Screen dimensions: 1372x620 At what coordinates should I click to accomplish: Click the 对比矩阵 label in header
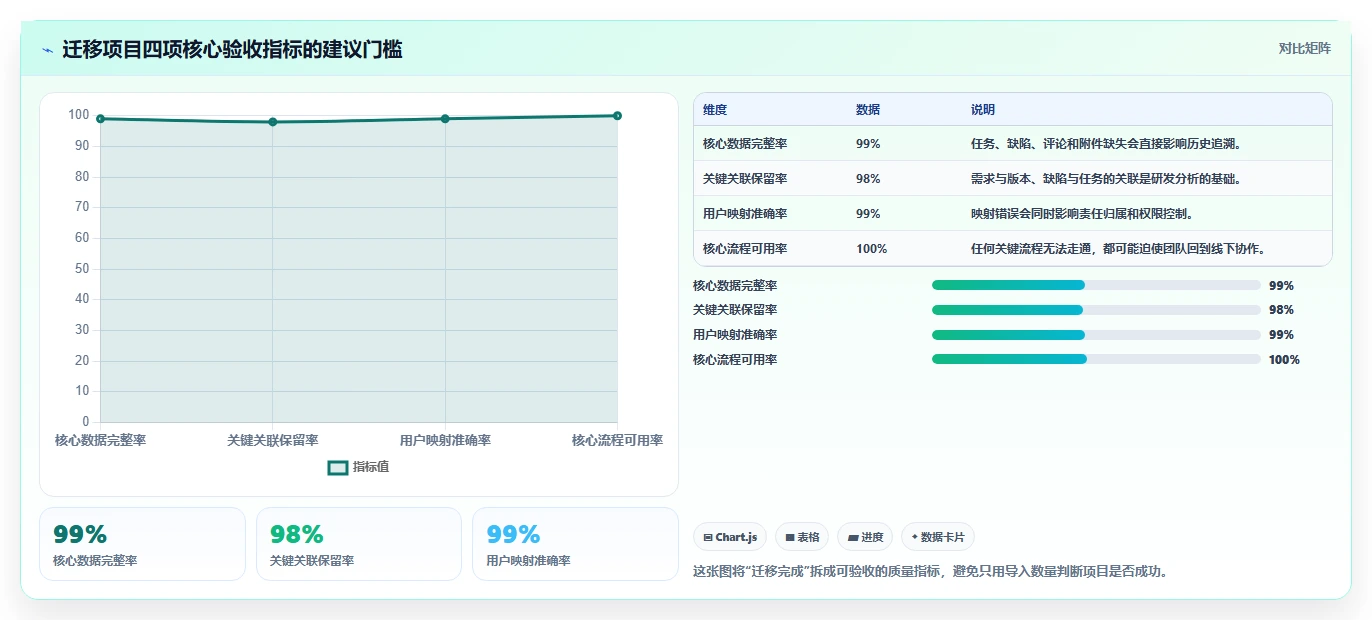pos(1305,48)
